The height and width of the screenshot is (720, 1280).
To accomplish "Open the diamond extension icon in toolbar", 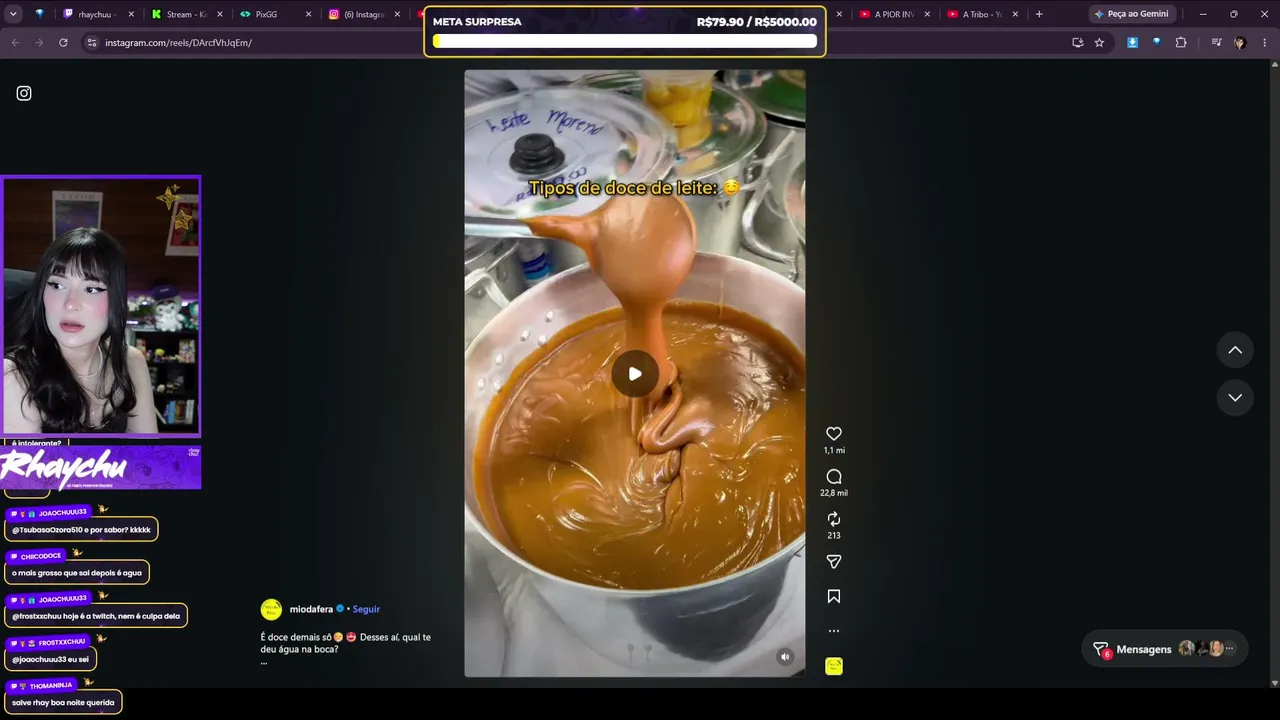I will (1156, 43).
